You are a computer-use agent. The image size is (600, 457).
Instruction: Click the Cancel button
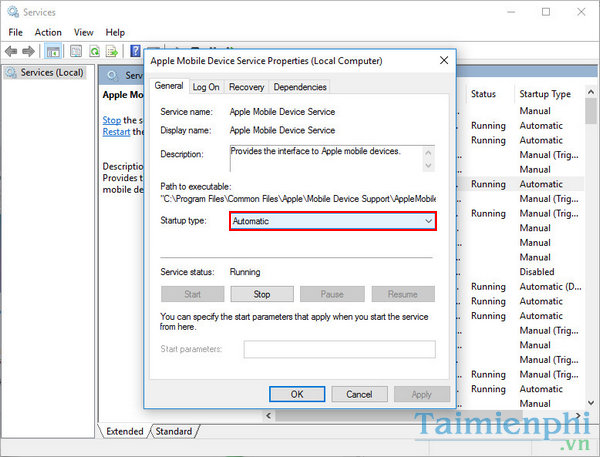[x=359, y=394]
